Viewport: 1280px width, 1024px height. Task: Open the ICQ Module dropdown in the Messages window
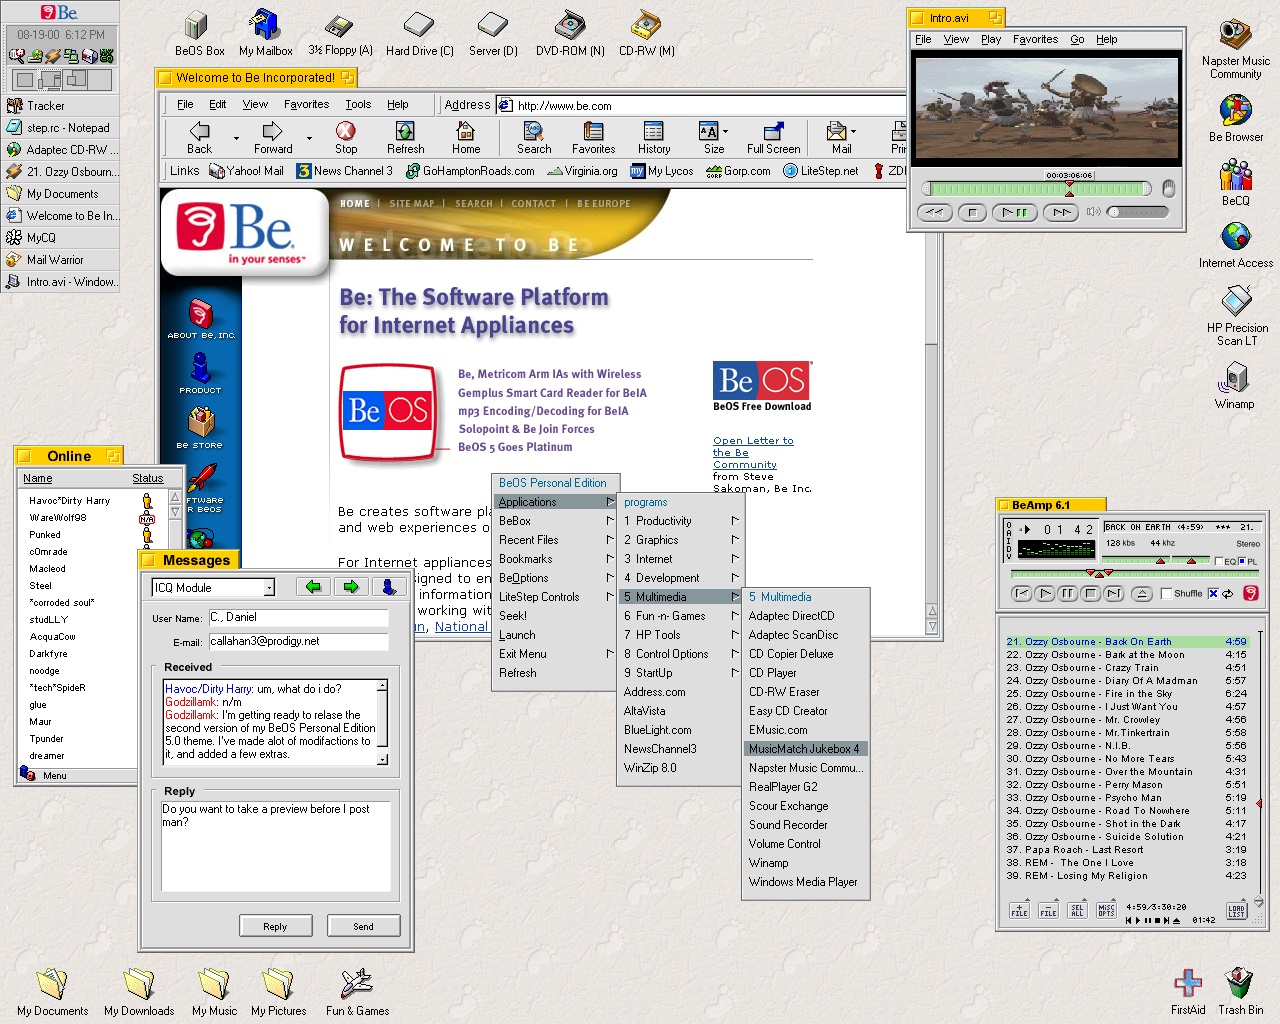pyautogui.click(x=269, y=588)
